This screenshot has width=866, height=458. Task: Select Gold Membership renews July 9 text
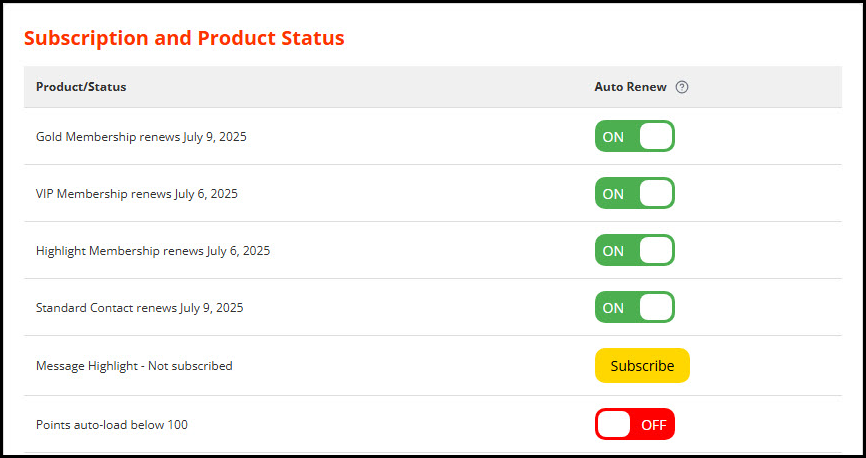pyautogui.click(x=141, y=136)
